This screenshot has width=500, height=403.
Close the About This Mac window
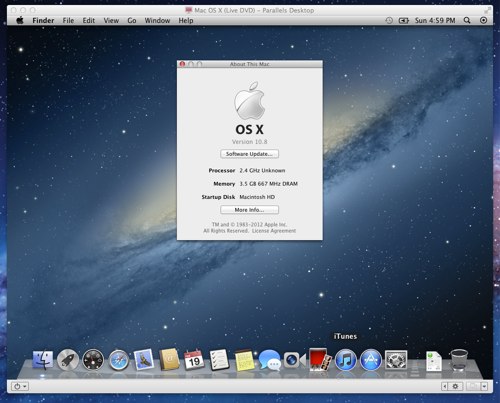182,64
